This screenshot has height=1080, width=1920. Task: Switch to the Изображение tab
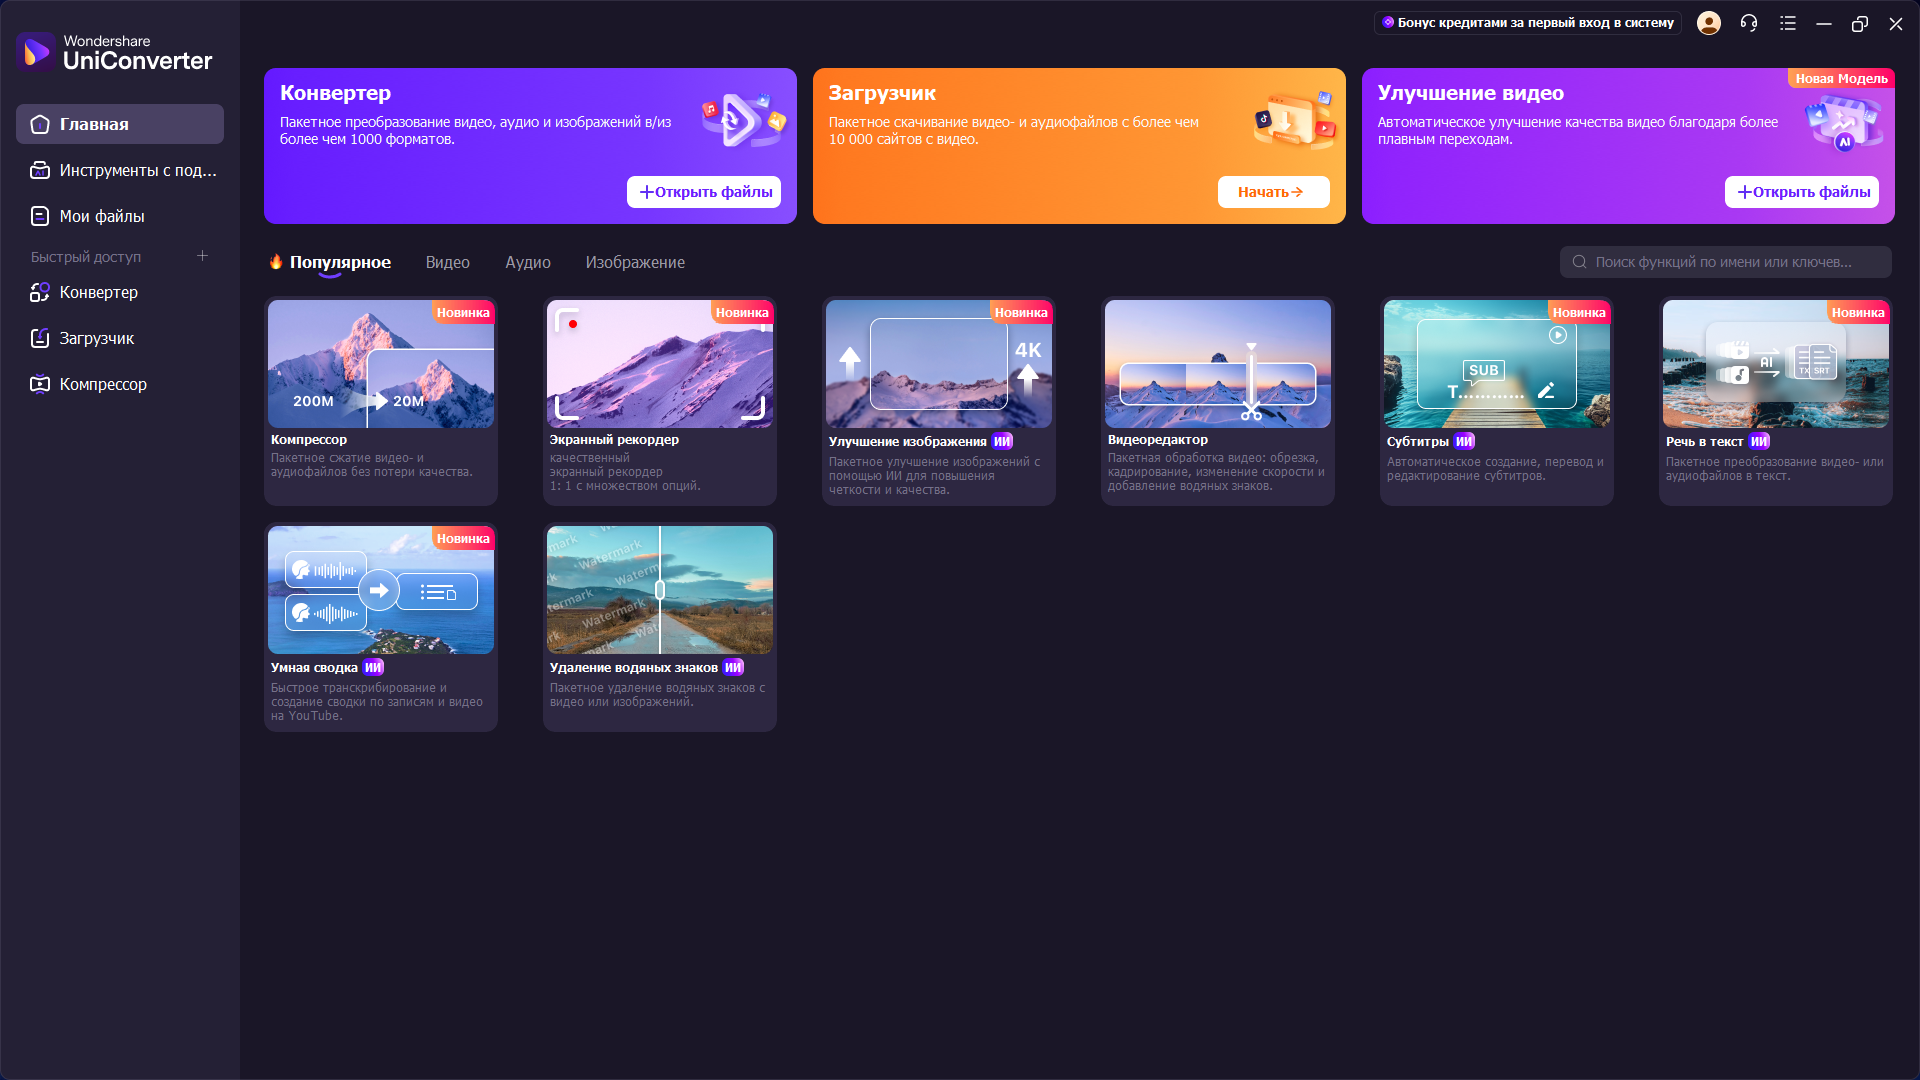(x=635, y=262)
